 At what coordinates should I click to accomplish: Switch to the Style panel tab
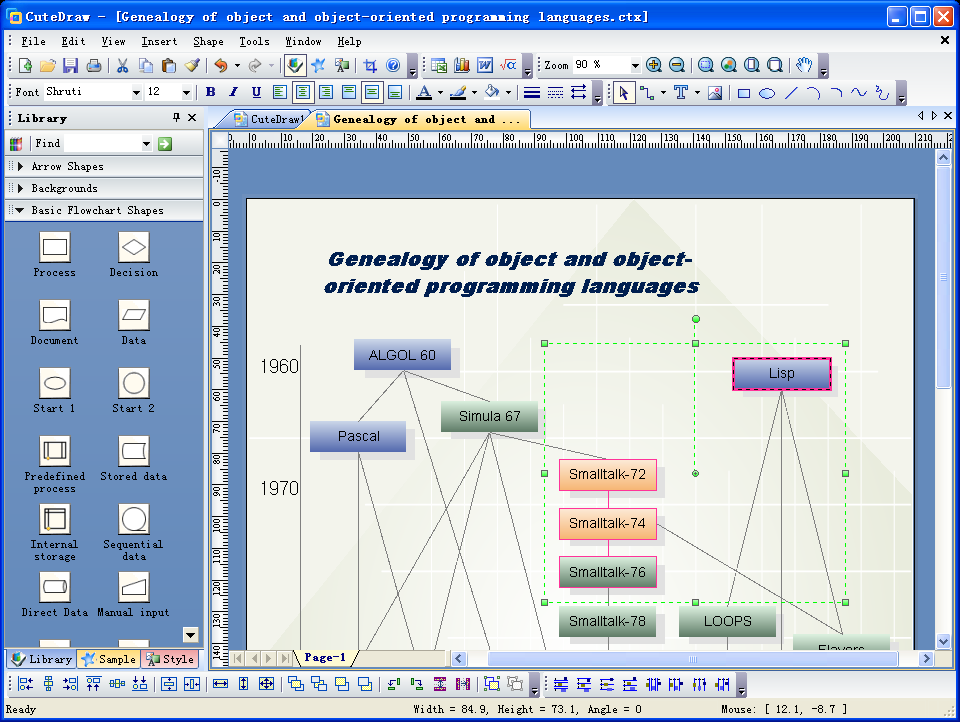[170, 659]
